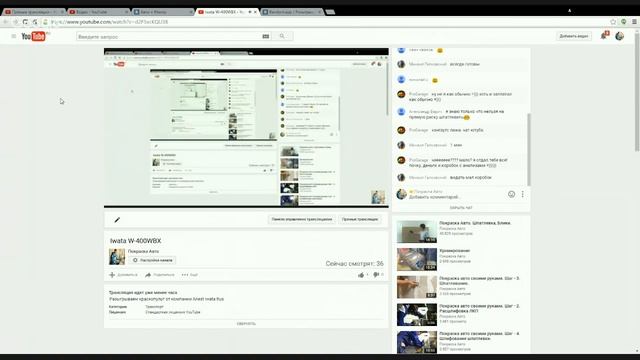
Task: Switch to the first browser tab
Action: (x=33, y=12)
